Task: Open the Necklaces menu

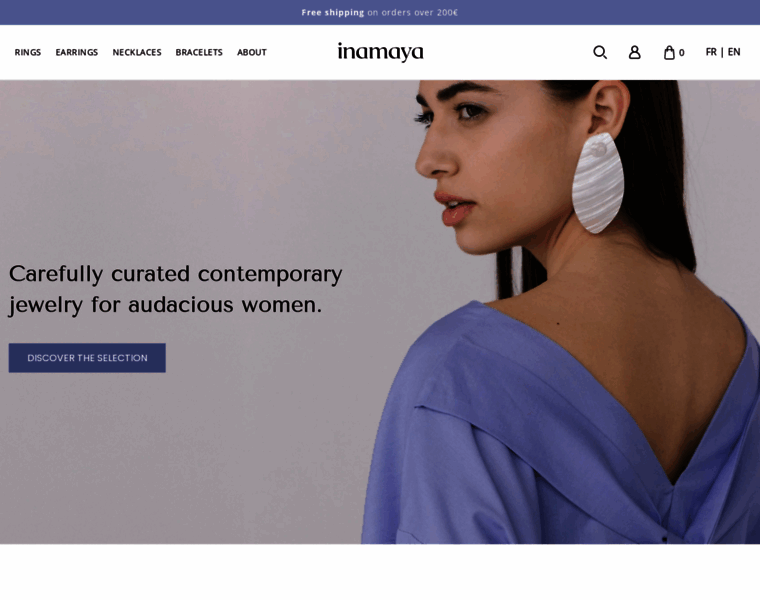Action: pyautogui.click(x=137, y=52)
